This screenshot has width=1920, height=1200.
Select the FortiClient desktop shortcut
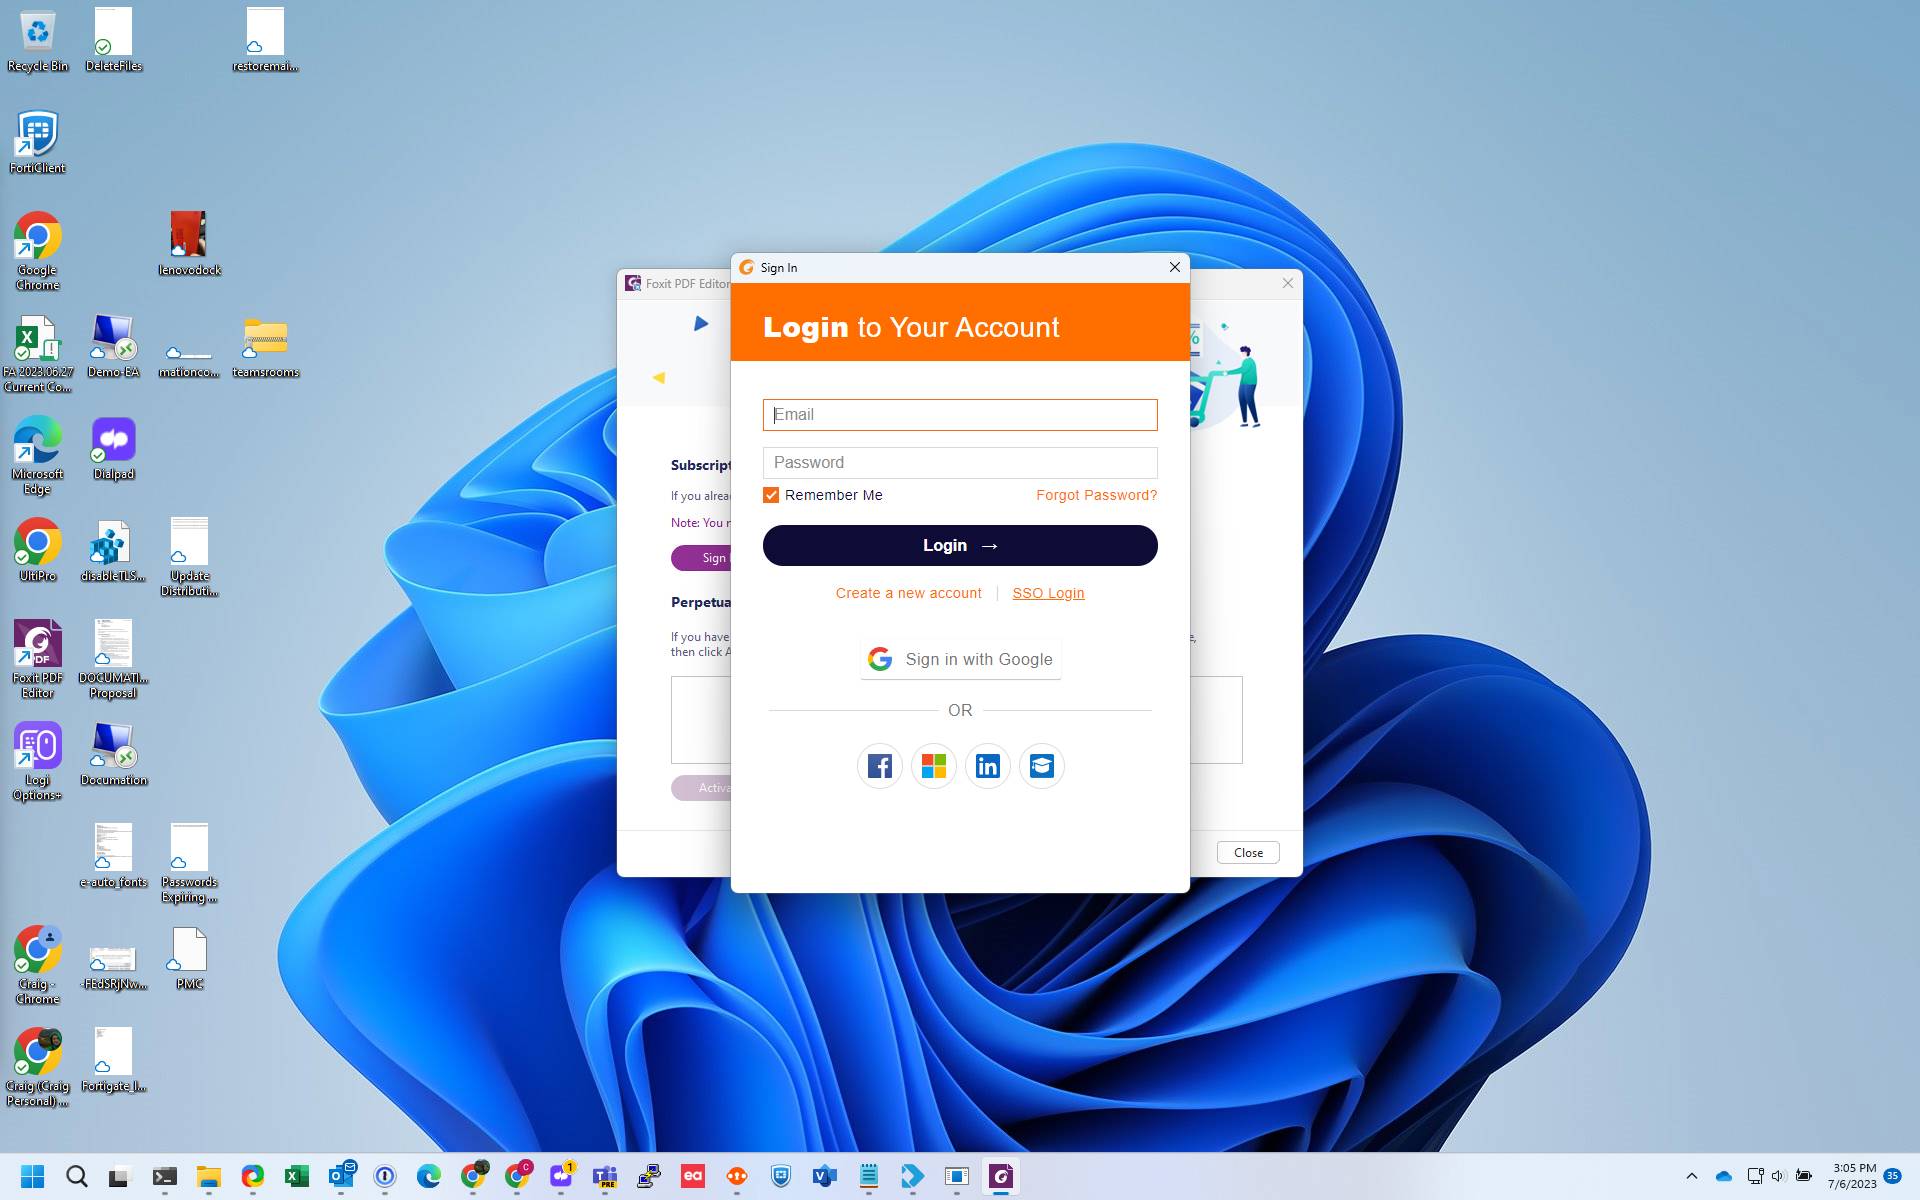38,142
